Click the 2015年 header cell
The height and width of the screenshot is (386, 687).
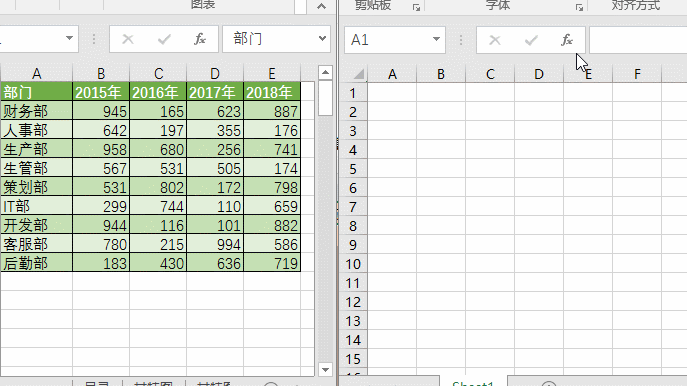click(101, 92)
